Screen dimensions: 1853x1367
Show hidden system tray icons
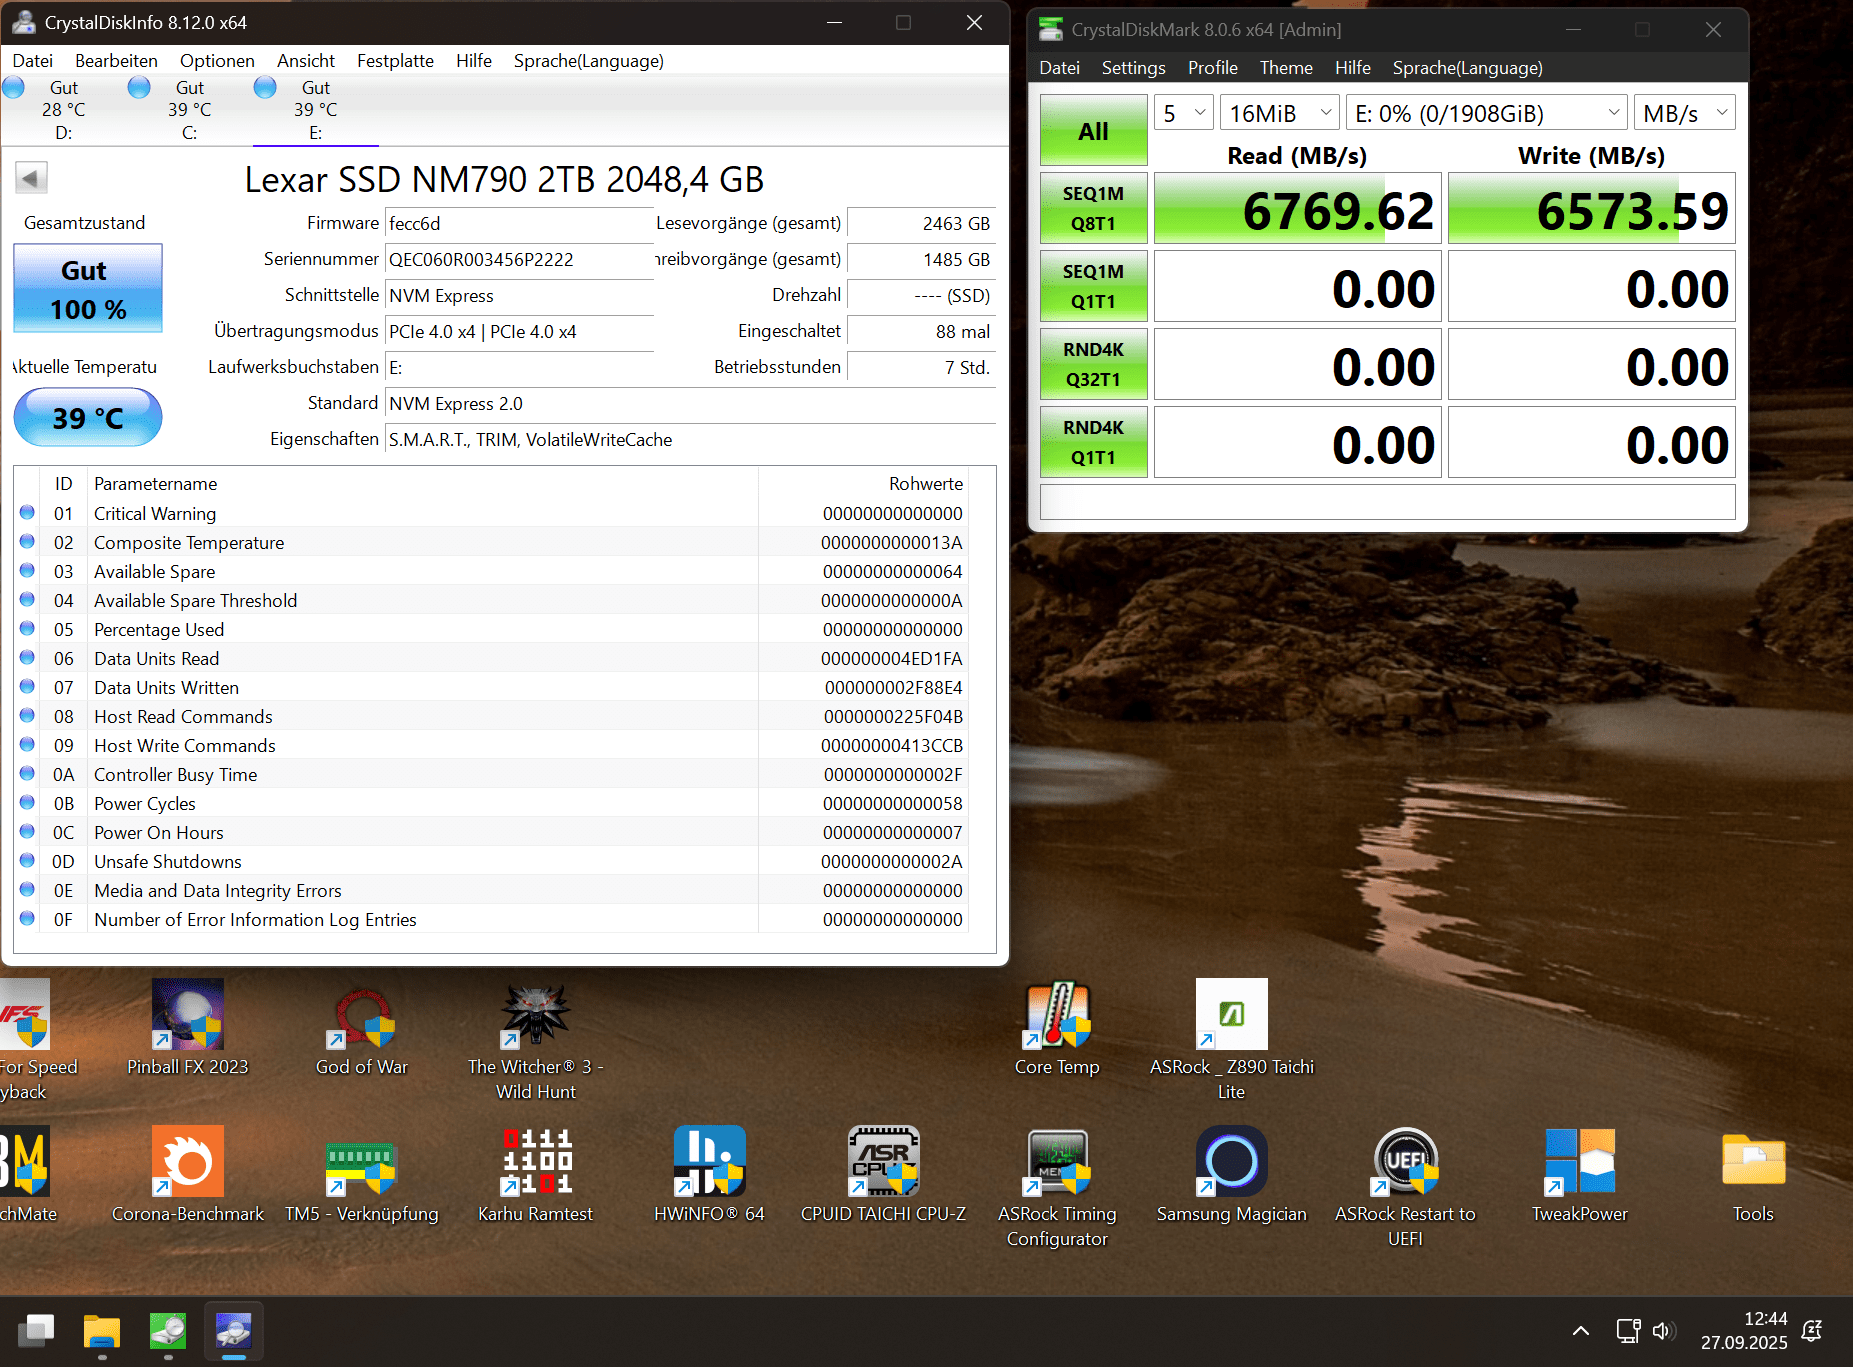click(x=1581, y=1331)
